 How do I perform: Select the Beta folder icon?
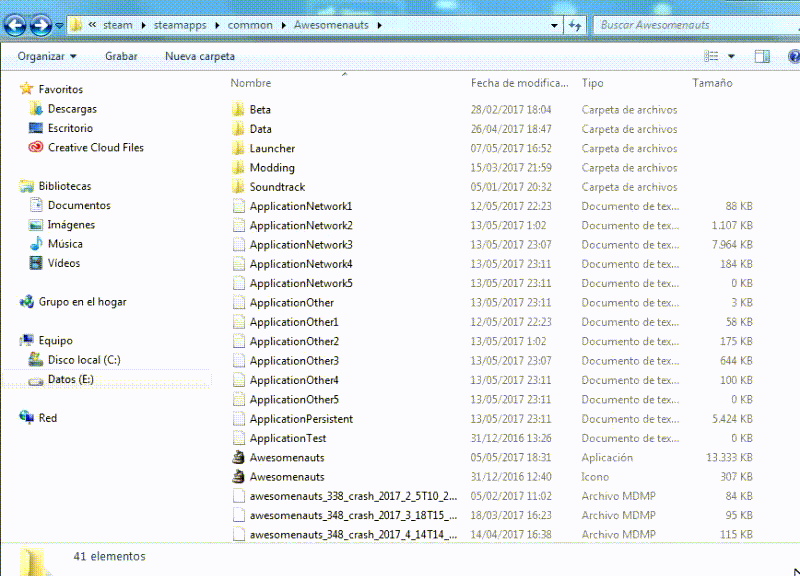[x=238, y=110]
